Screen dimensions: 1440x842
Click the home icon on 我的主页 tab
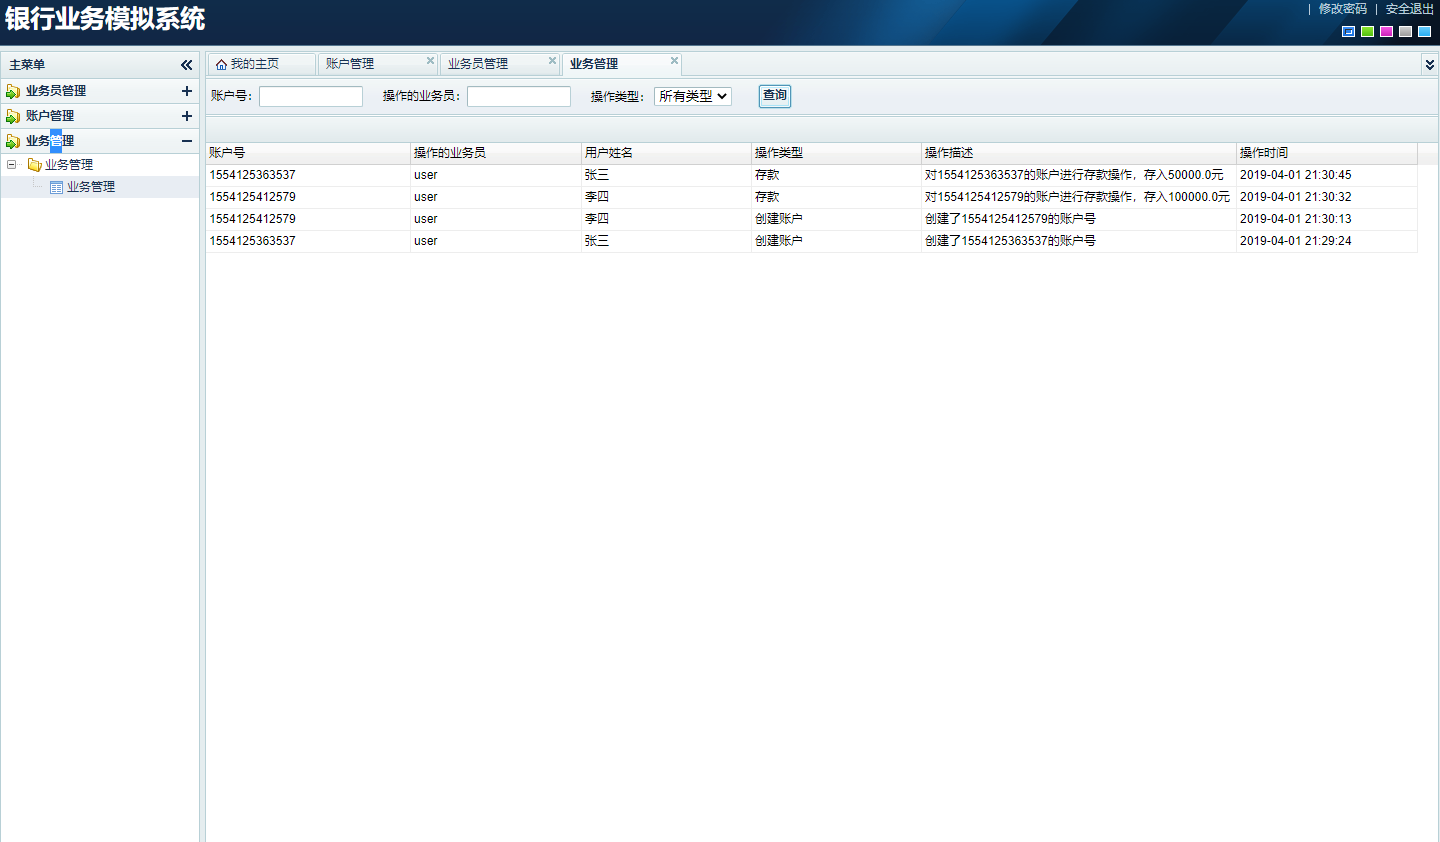[x=221, y=64]
